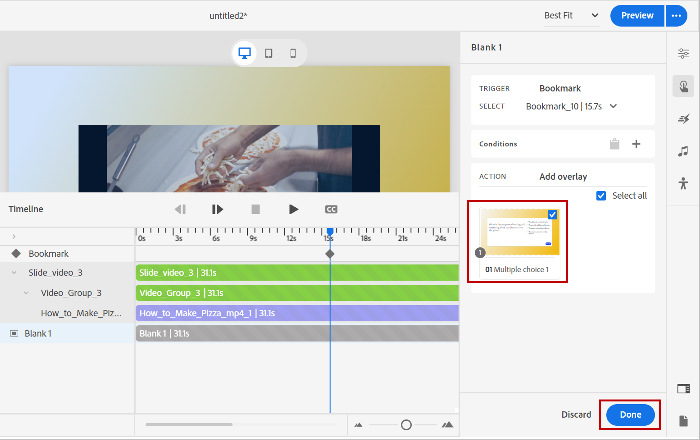Untick the checkbox on Multiple choice thumbnail

point(553,215)
